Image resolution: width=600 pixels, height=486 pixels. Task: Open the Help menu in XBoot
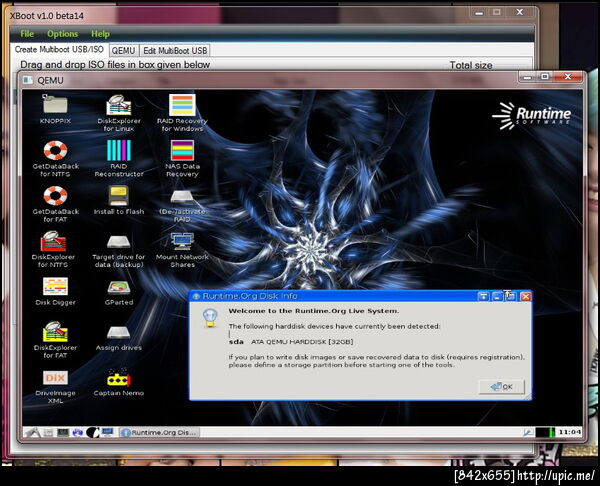100,34
